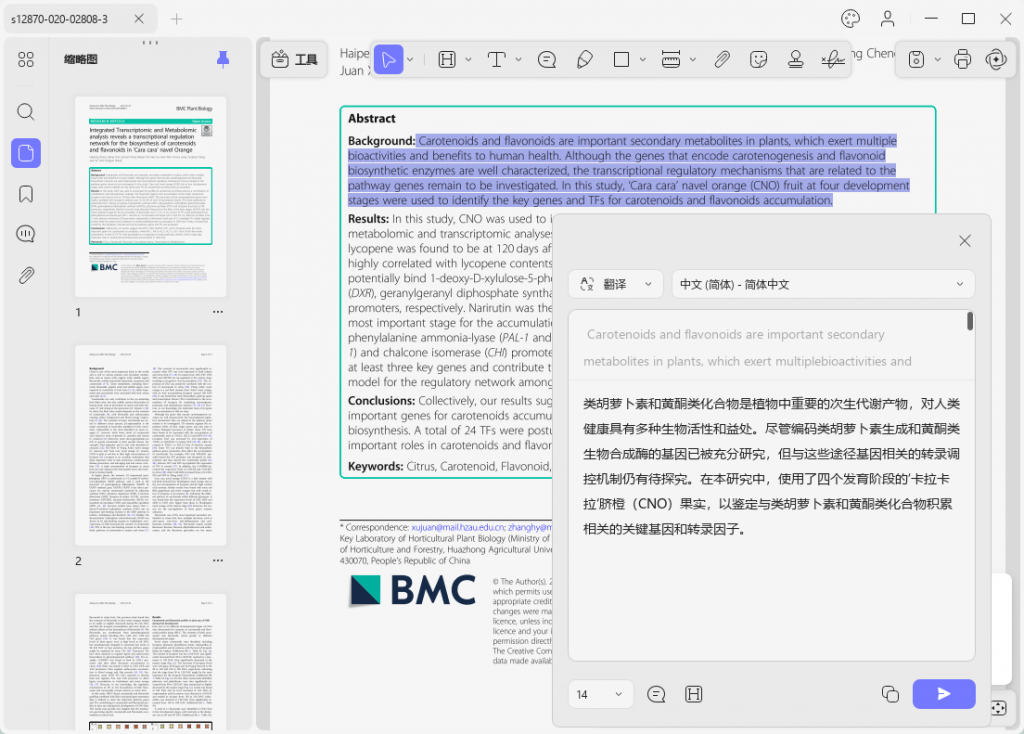
Task: Select the attachment paperclip tool
Action: [x=722, y=59]
